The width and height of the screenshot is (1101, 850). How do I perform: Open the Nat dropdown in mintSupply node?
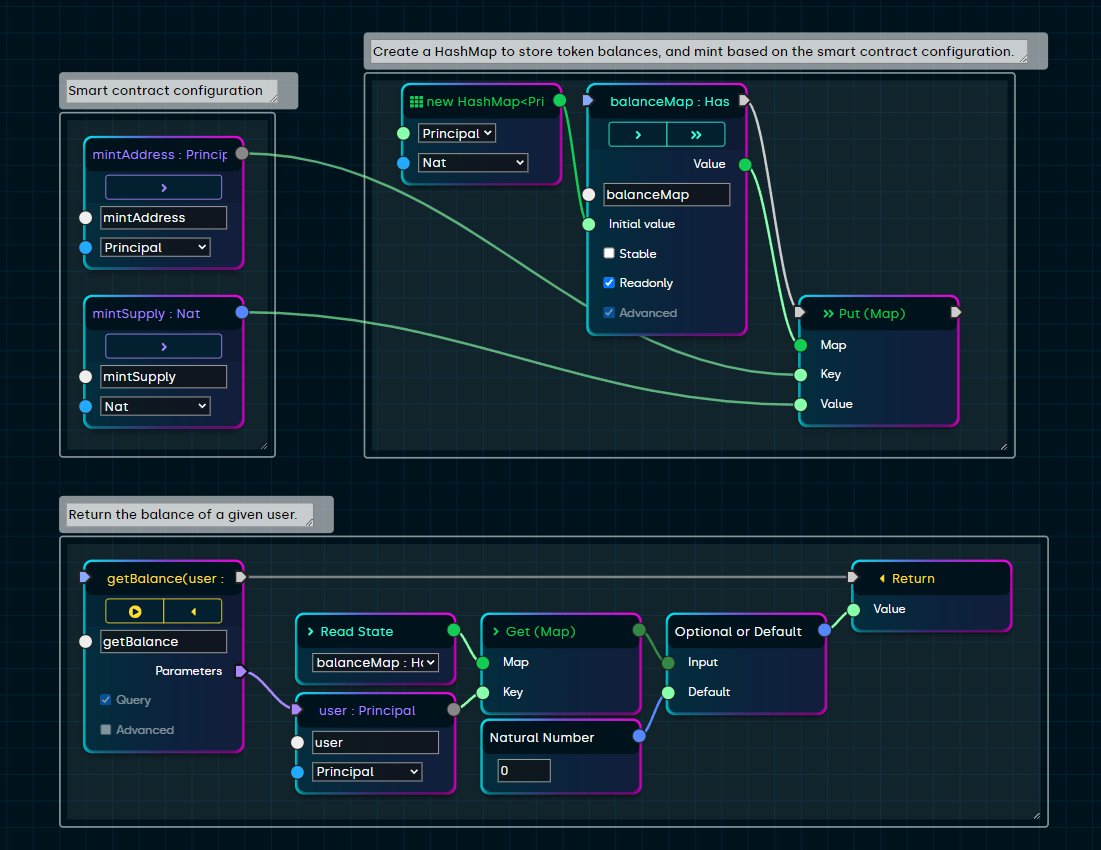(x=154, y=405)
